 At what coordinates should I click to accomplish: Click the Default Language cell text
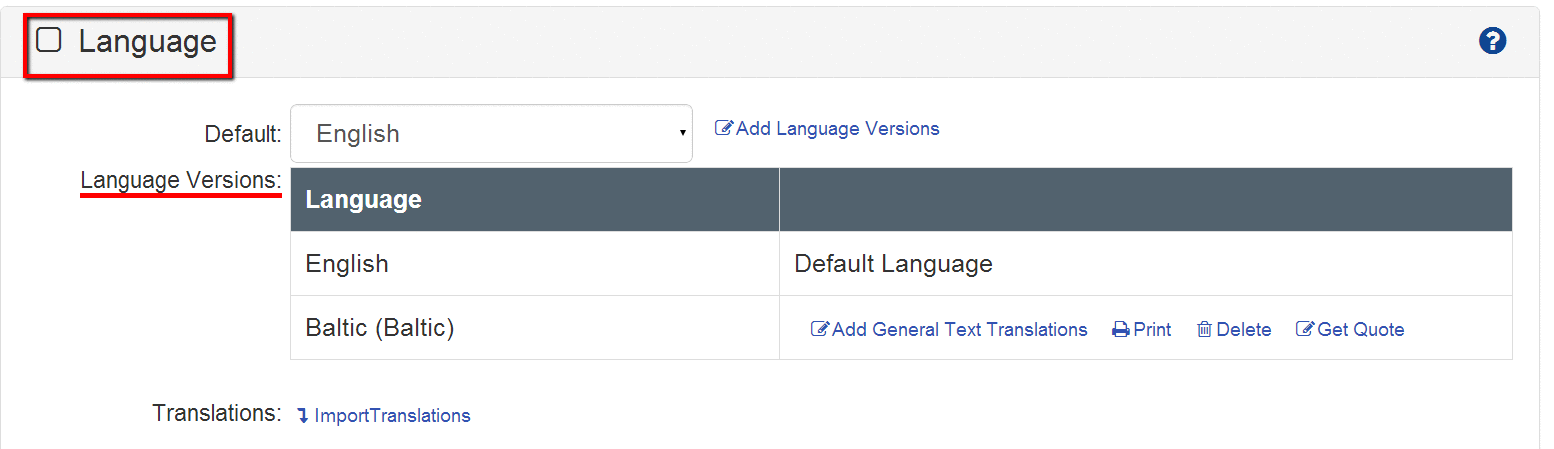coord(893,264)
